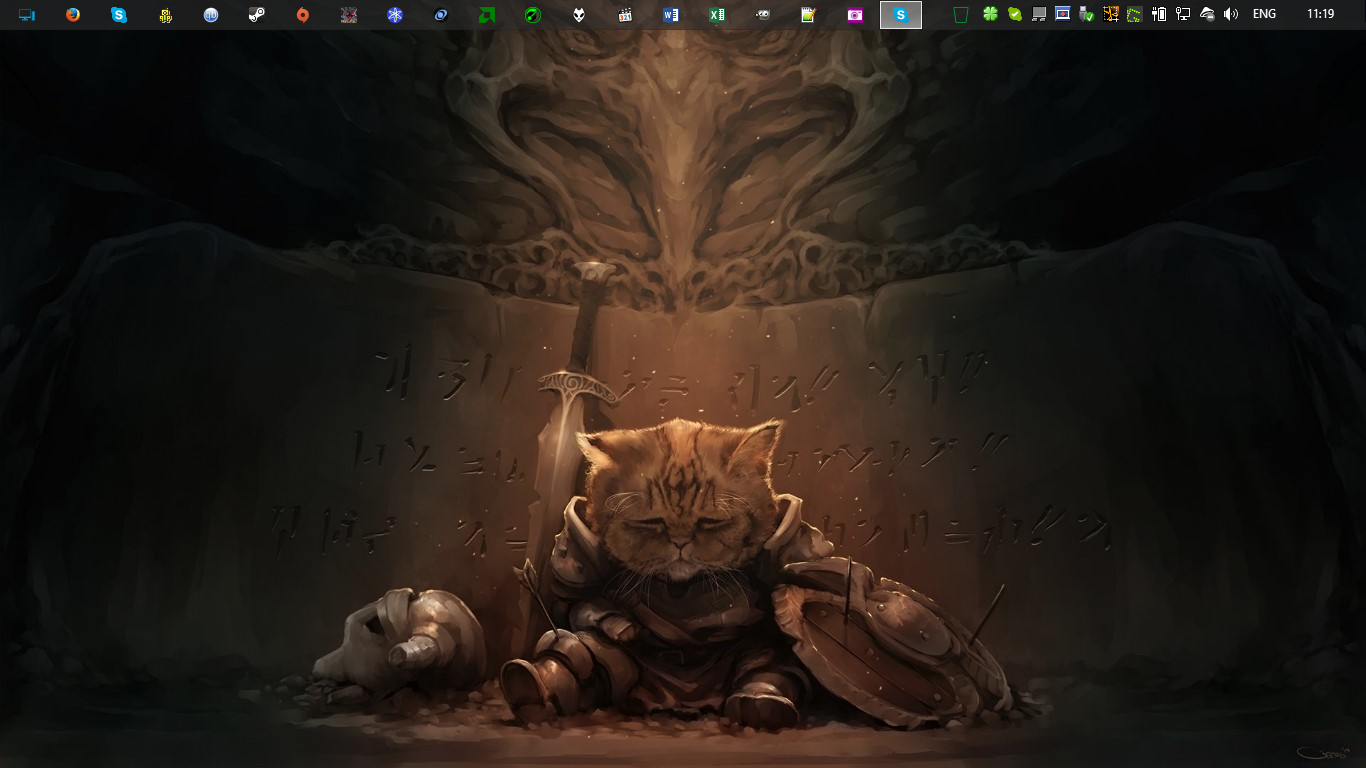Viewport: 1366px width, 768px height.
Task: Open the dark red-eyed game icon
Action: (349, 15)
